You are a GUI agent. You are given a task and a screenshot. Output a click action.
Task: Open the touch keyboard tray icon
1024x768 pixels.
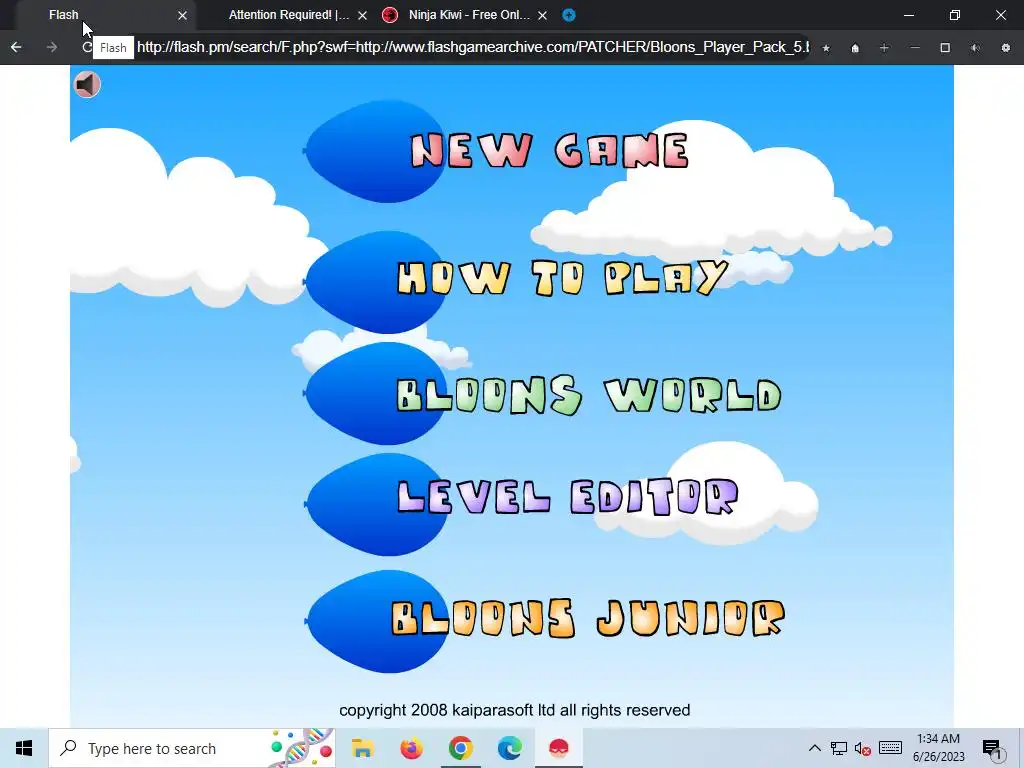coord(890,748)
